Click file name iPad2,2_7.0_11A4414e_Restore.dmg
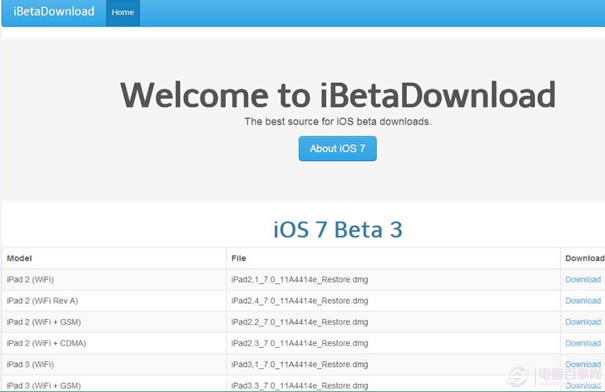The width and height of the screenshot is (605, 392). point(300,322)
